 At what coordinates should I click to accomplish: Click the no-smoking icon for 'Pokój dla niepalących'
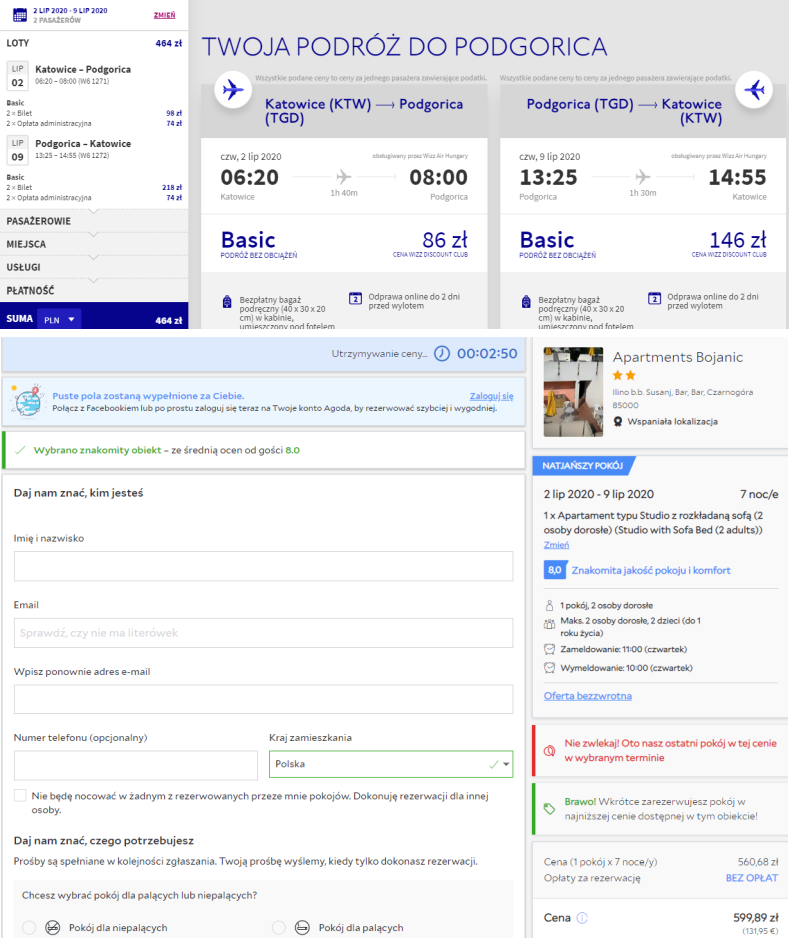[x=53, y=927]
